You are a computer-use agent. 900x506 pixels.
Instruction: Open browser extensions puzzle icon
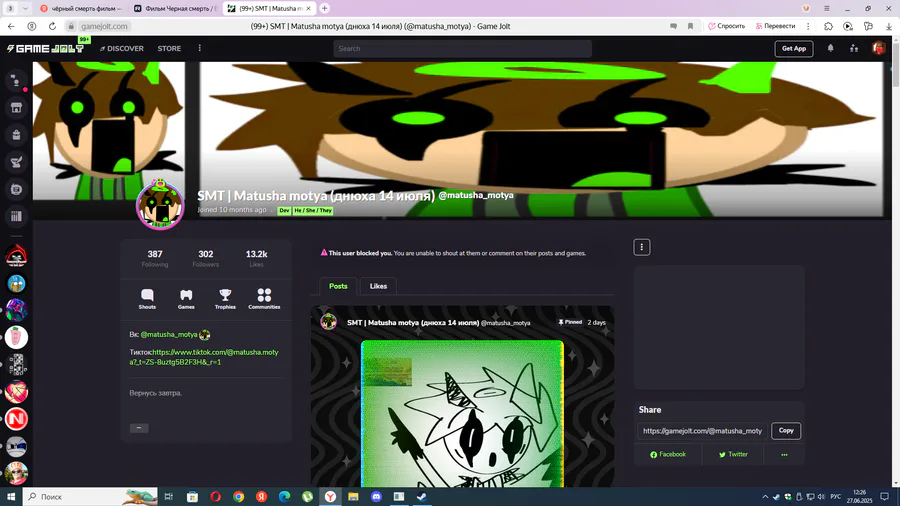828,26
